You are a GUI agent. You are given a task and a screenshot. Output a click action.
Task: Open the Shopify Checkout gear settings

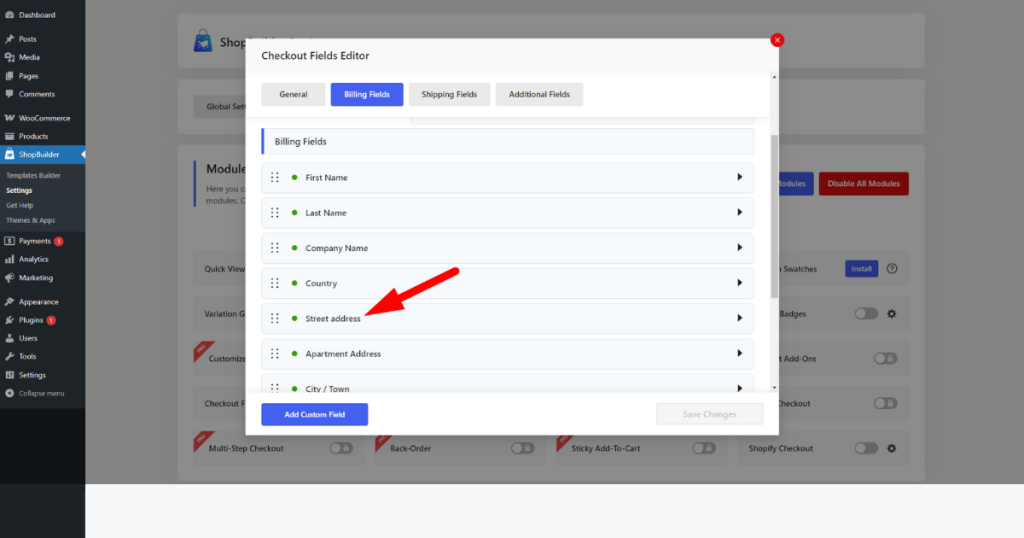click(891, 449)
